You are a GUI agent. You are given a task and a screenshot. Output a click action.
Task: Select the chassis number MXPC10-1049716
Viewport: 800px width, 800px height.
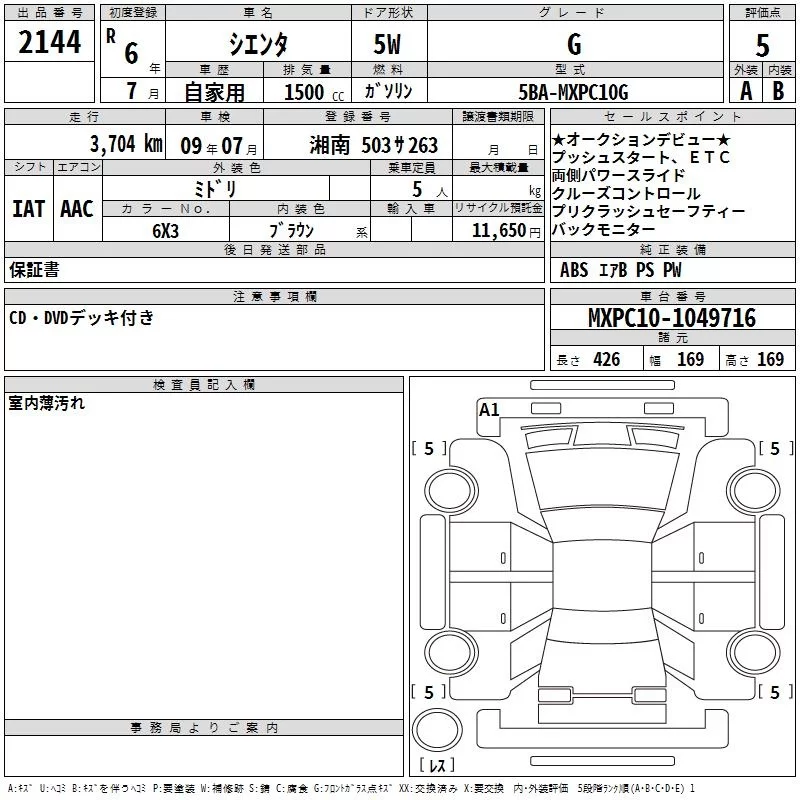click(x=672, y=318)
